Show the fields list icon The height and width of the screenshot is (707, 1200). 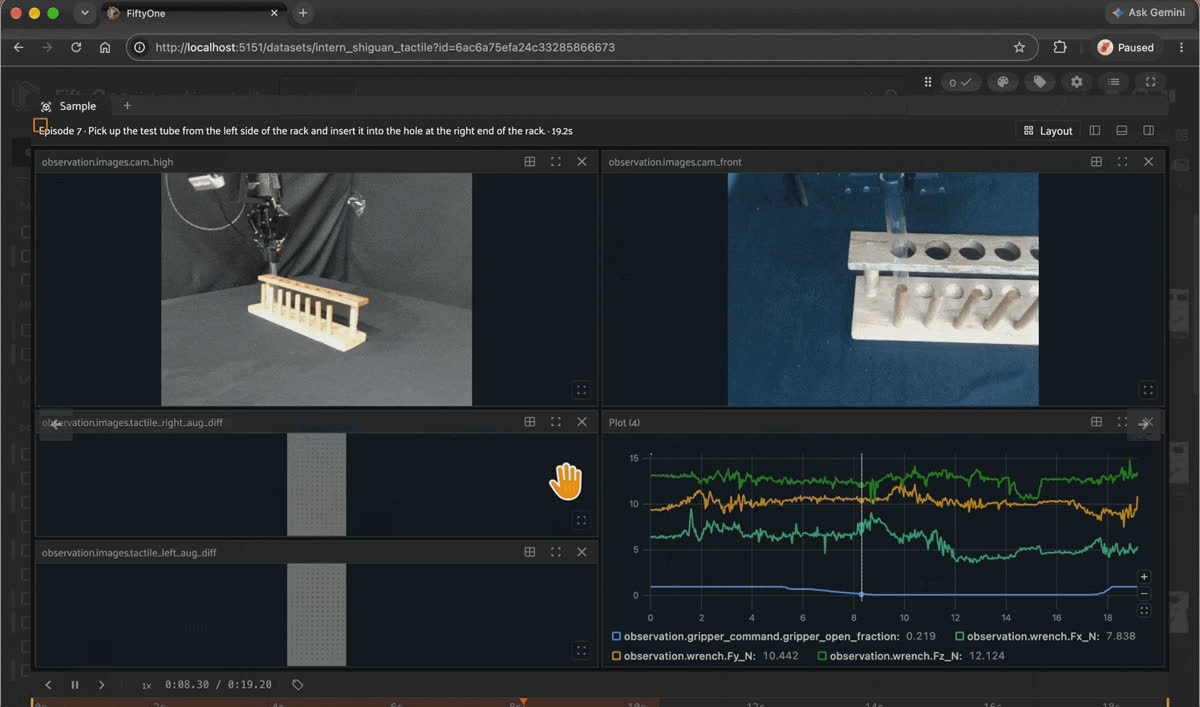(x=1114, y=82)
